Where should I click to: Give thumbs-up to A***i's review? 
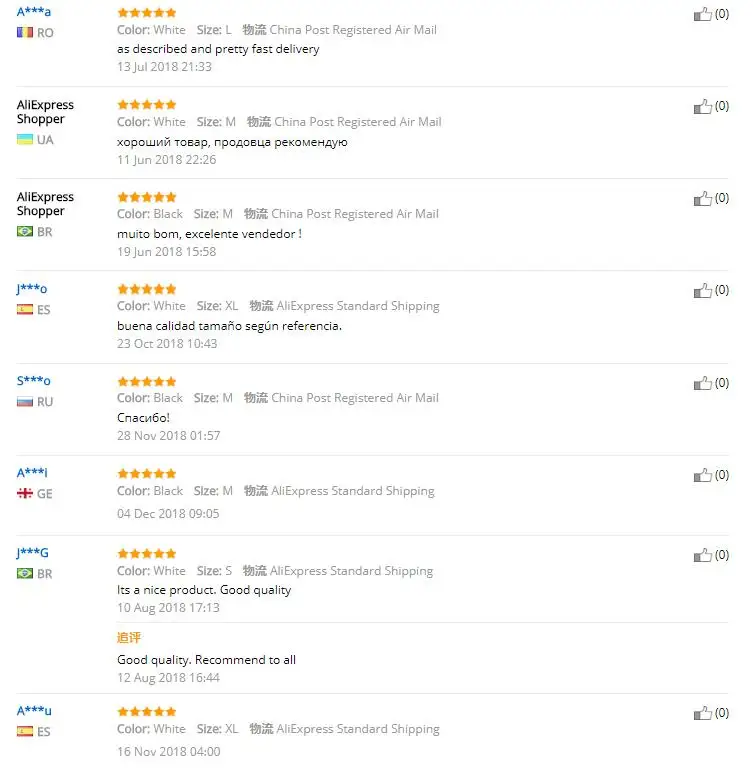(703, 475)
